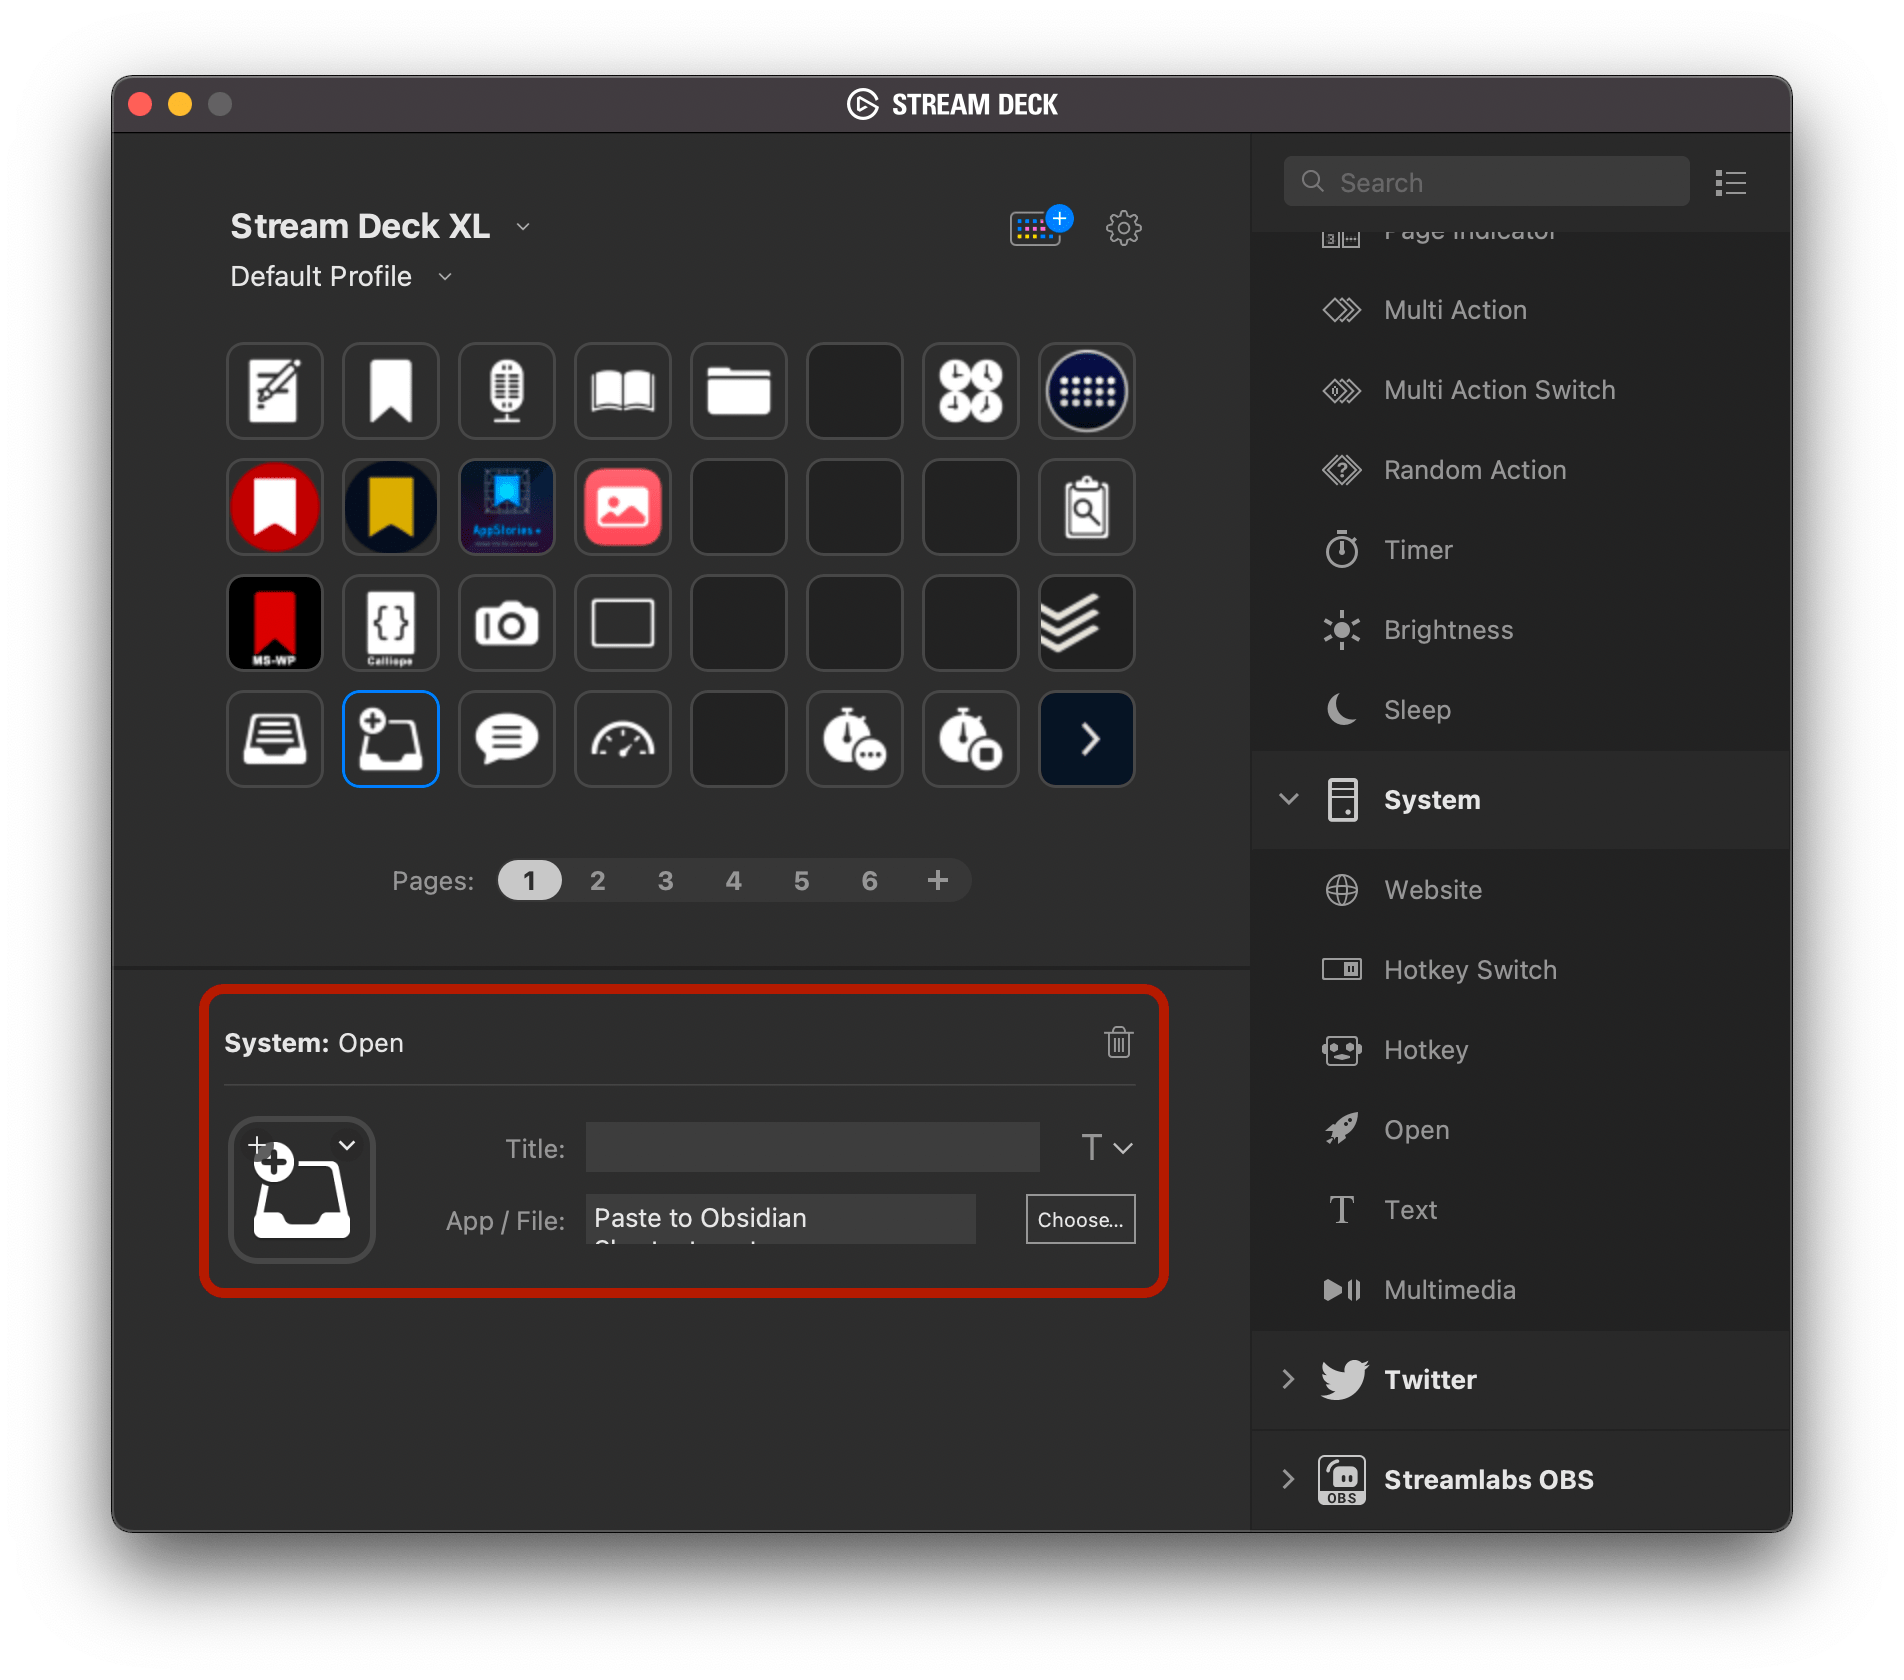
Task: Switch to page 4
Action: (733, 880)
